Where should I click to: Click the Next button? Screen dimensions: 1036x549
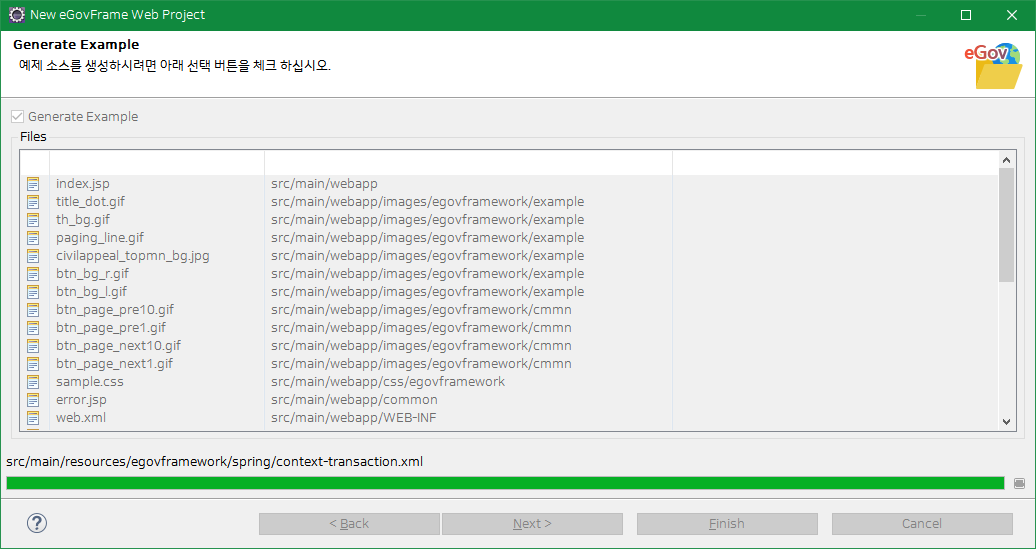tap(532, 524)
